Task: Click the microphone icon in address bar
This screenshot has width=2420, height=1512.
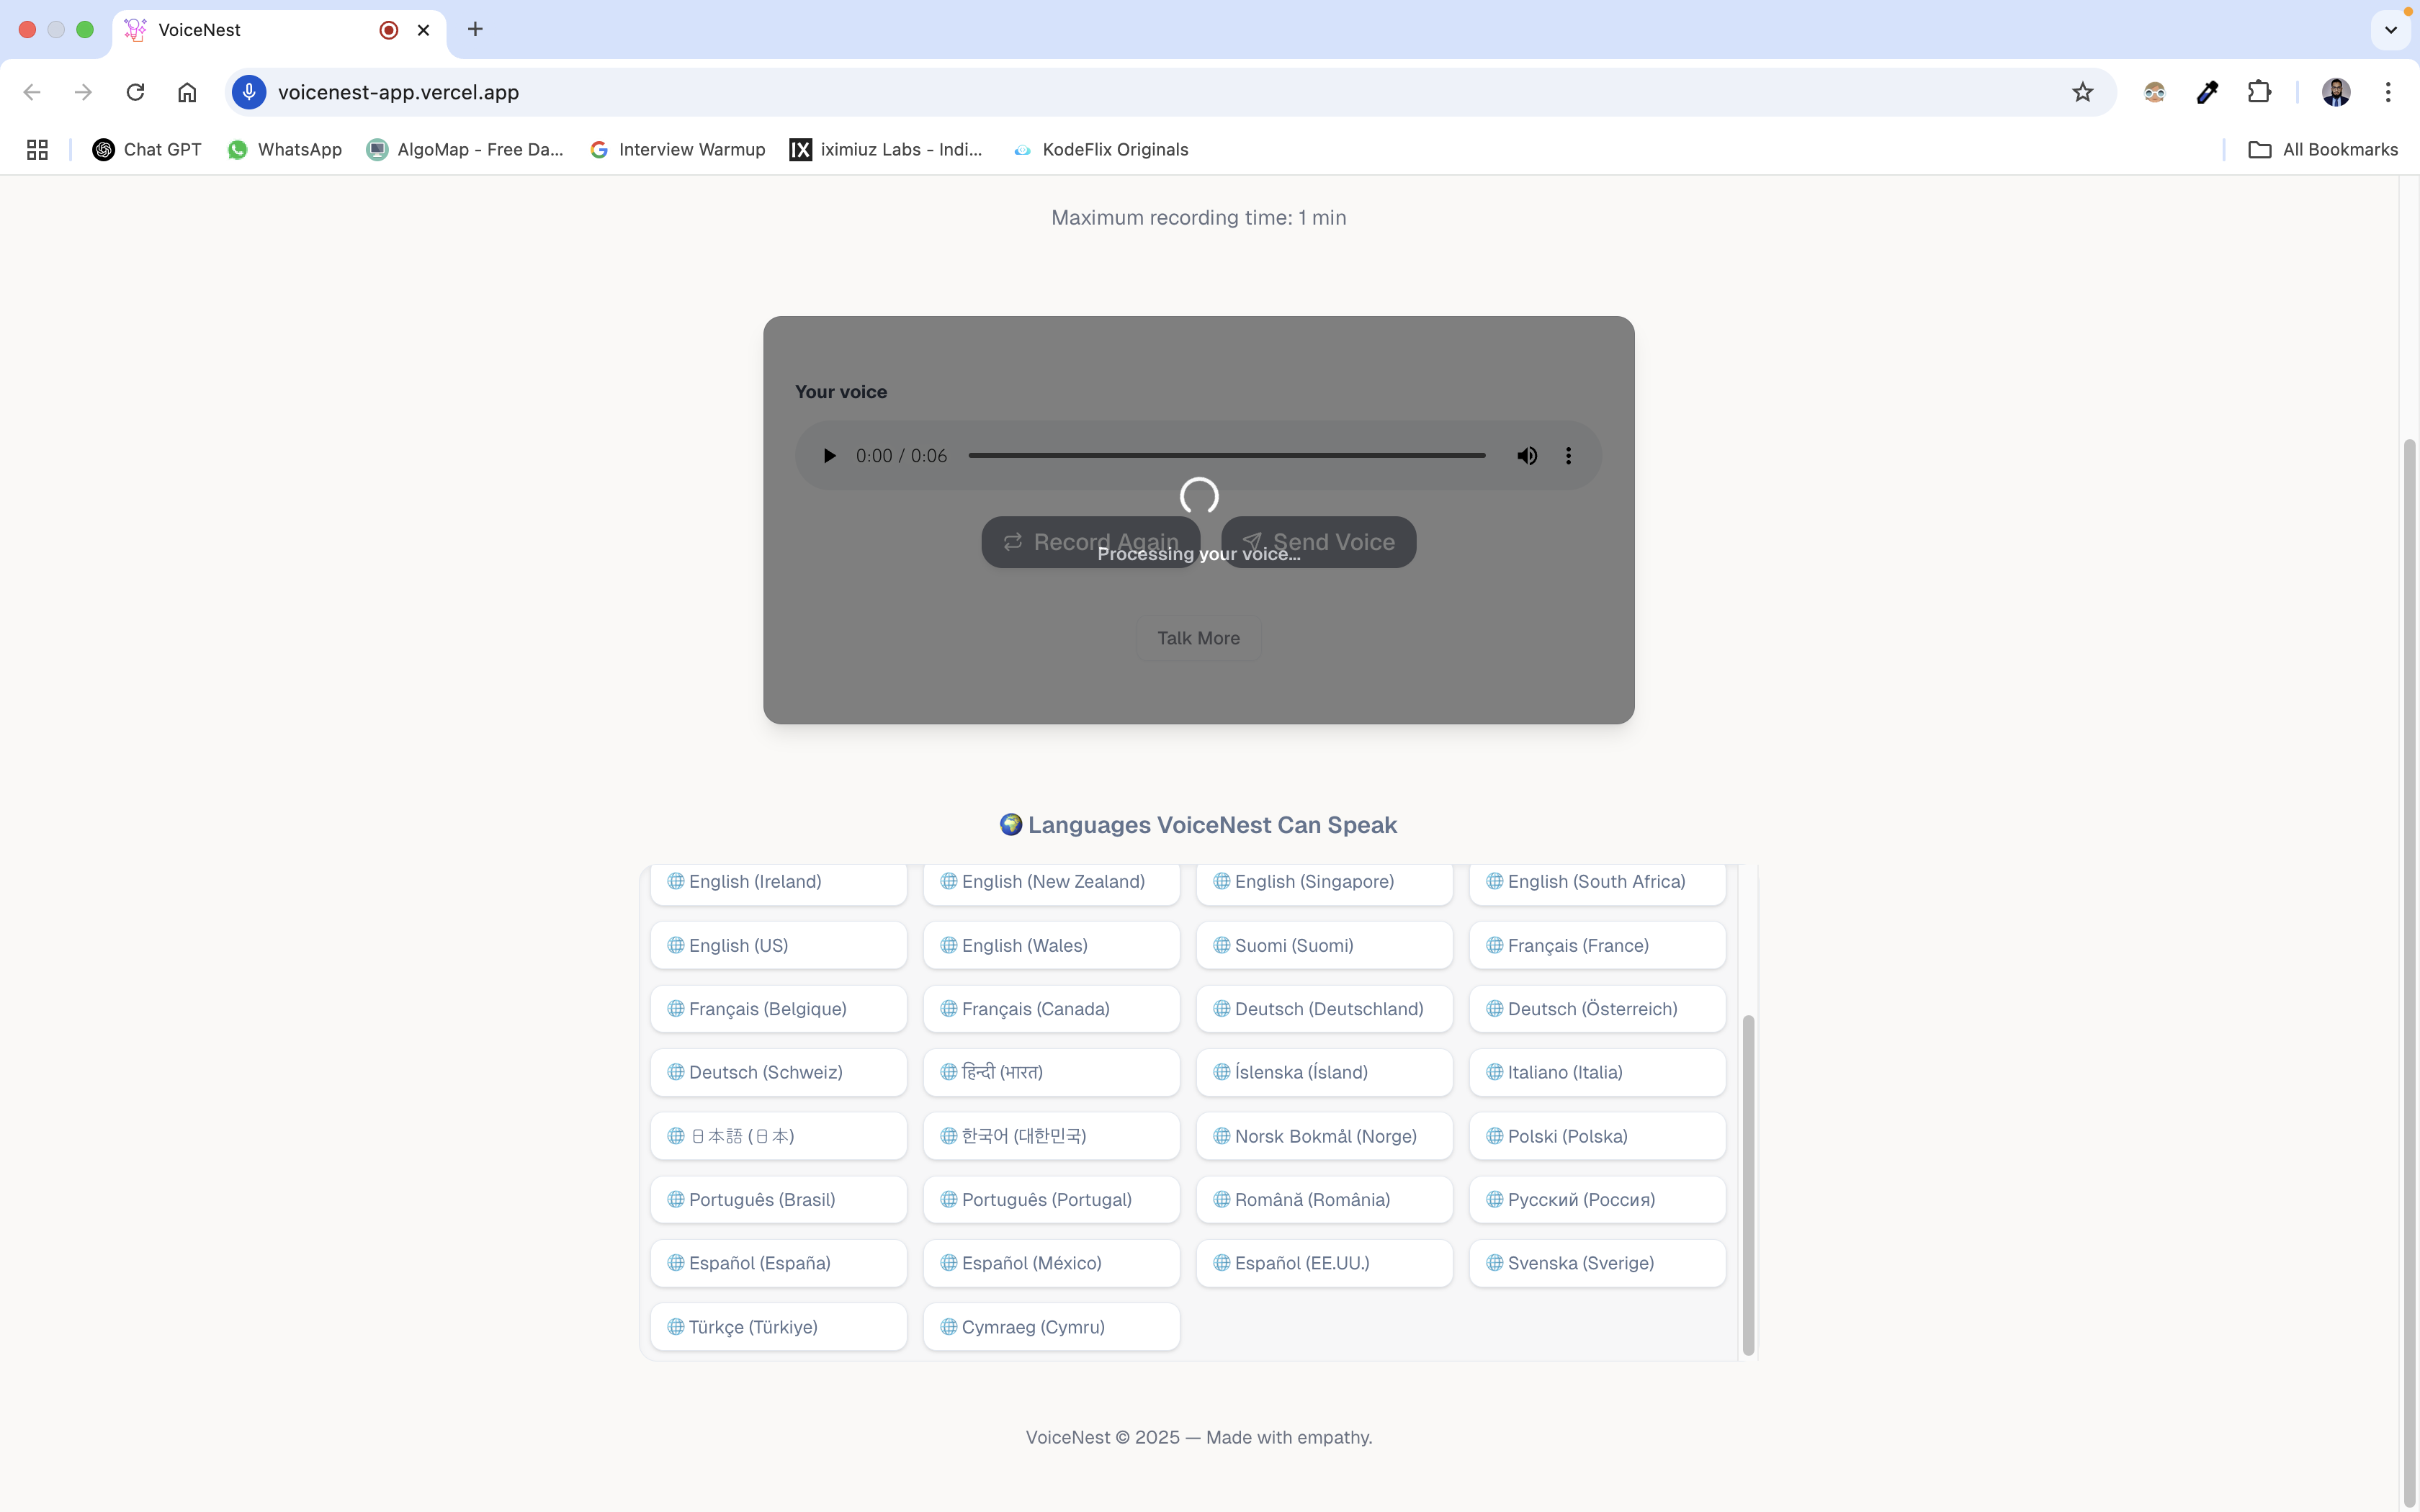Action: (x=249, y=92)
